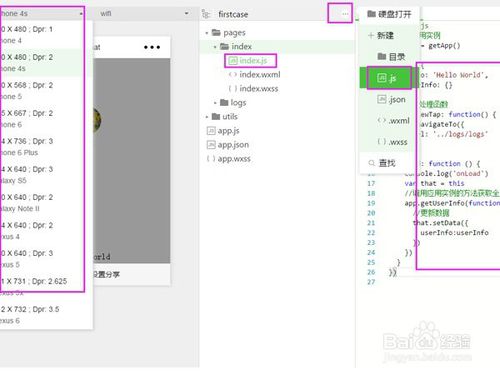This screenshot has height=375, width=500.
Task: Click the folder icon beside 硬盘打开
Action: pos(371,14)
